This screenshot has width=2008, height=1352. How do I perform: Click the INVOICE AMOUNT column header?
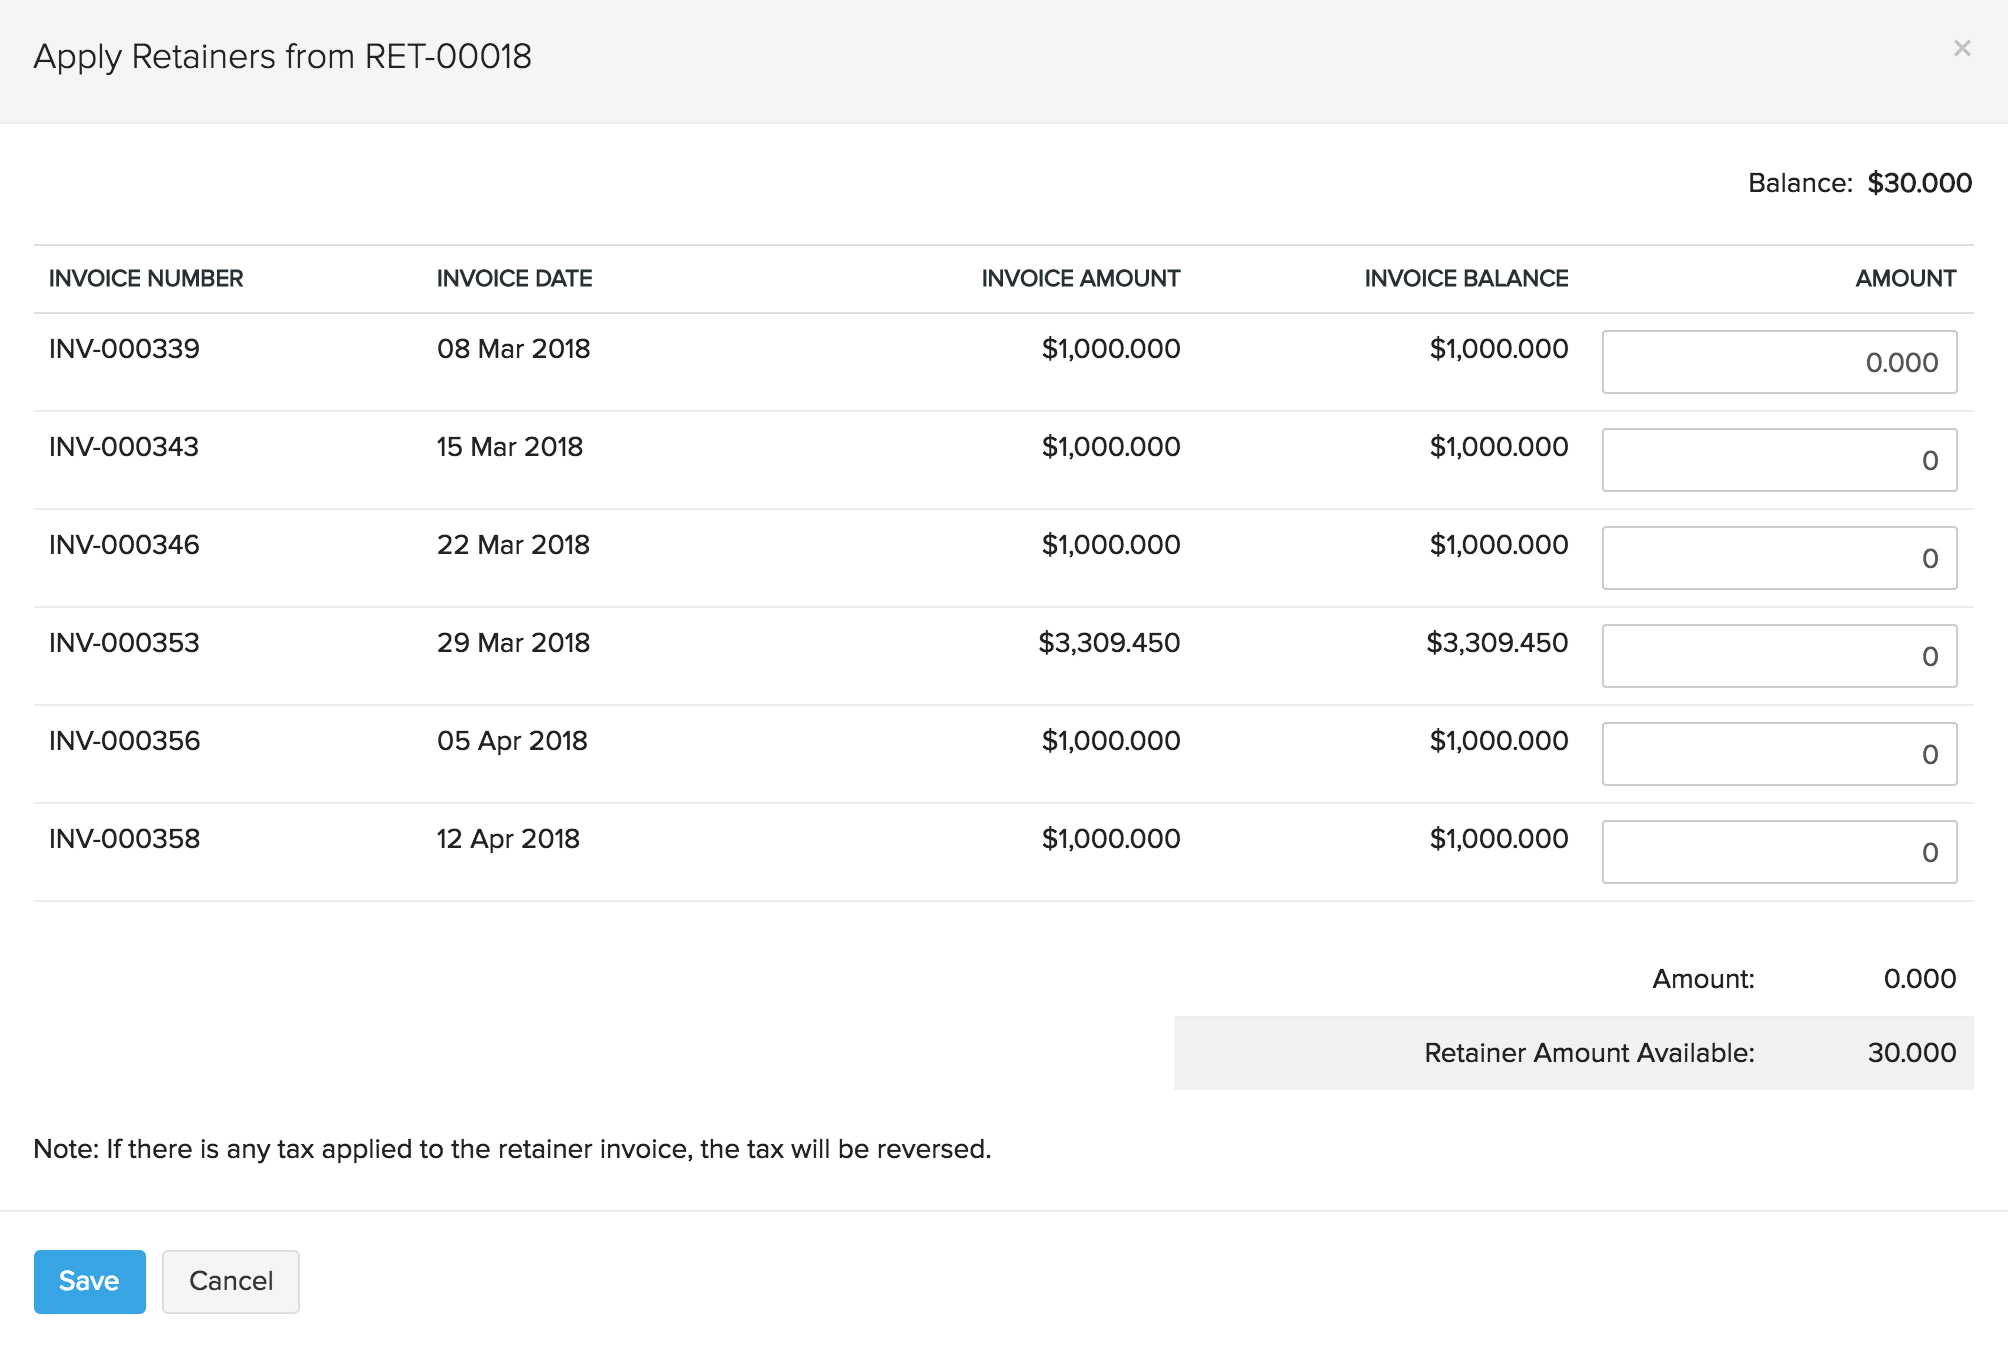point(1080,278)
